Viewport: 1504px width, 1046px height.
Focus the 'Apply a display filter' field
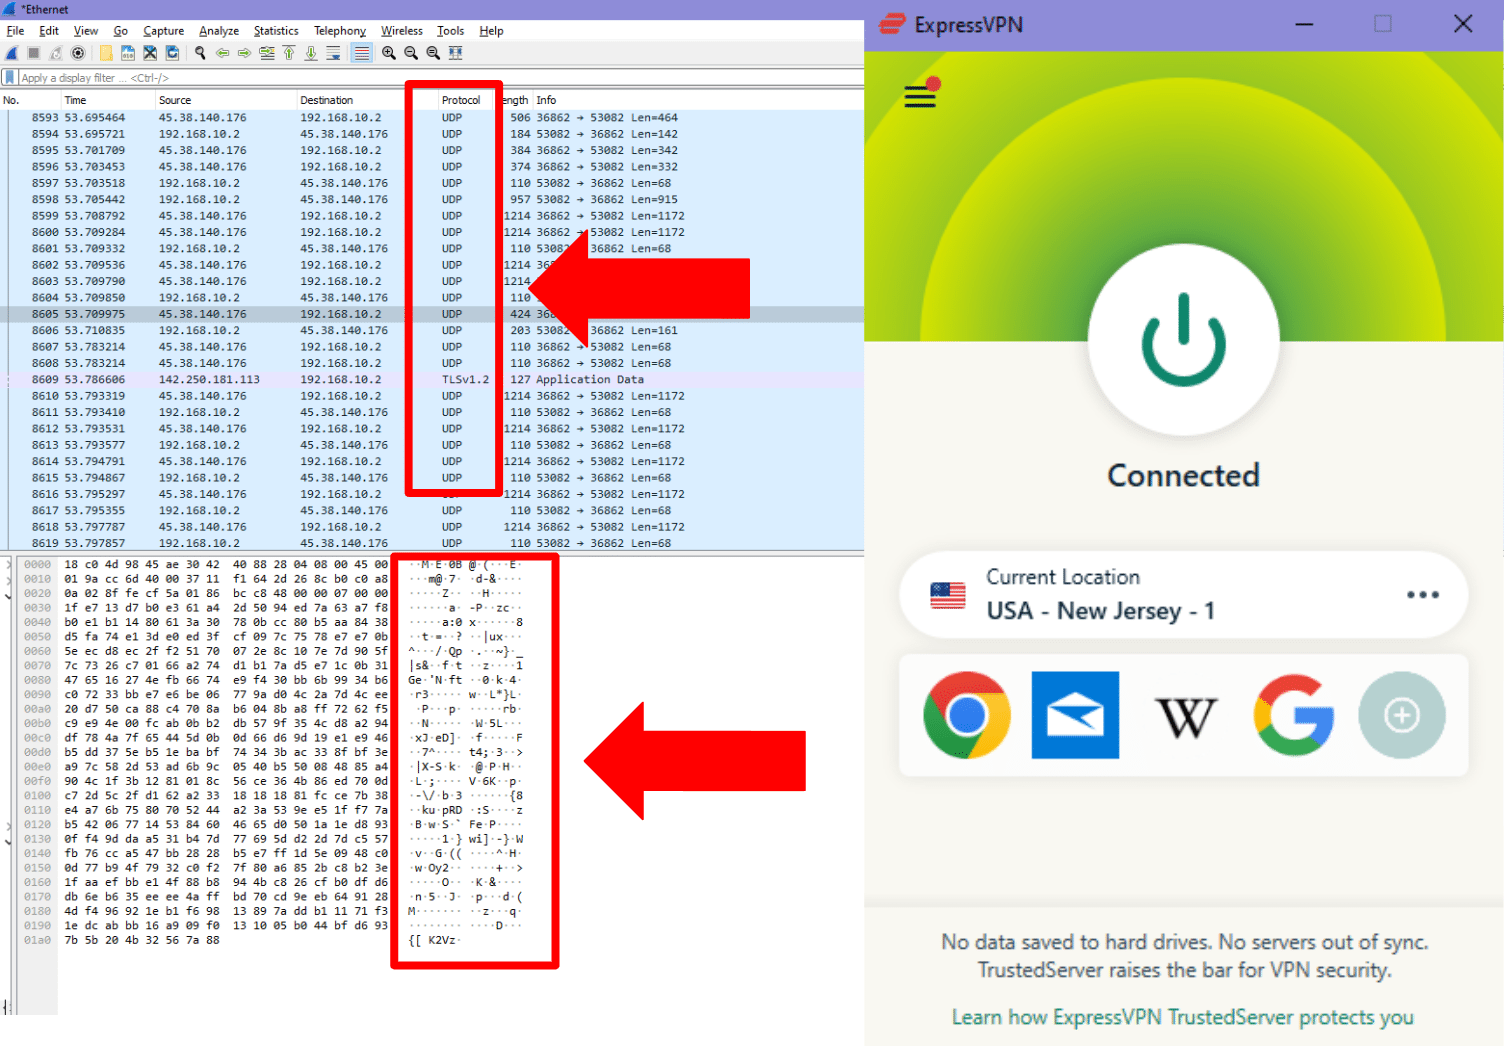click(x=440, y=77)
